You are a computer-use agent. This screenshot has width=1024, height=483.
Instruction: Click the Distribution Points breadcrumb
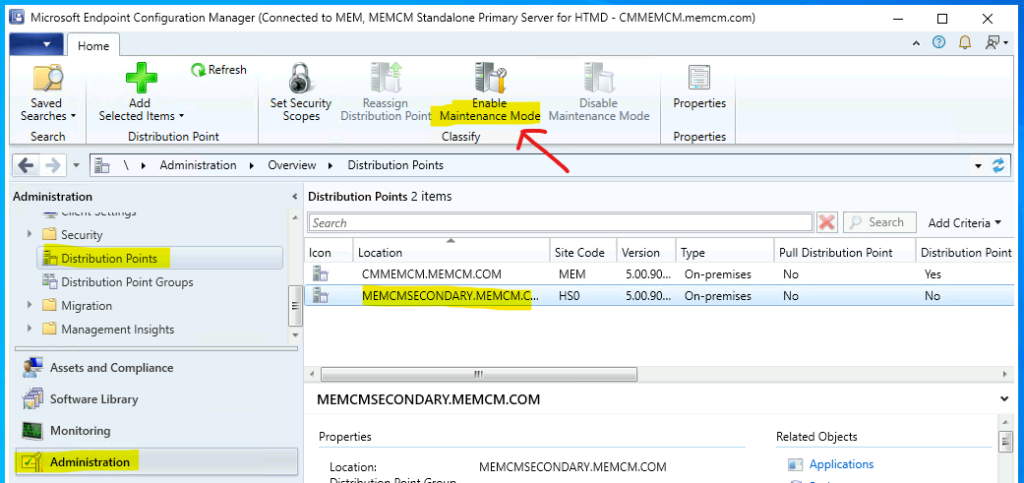pos(395,165)
